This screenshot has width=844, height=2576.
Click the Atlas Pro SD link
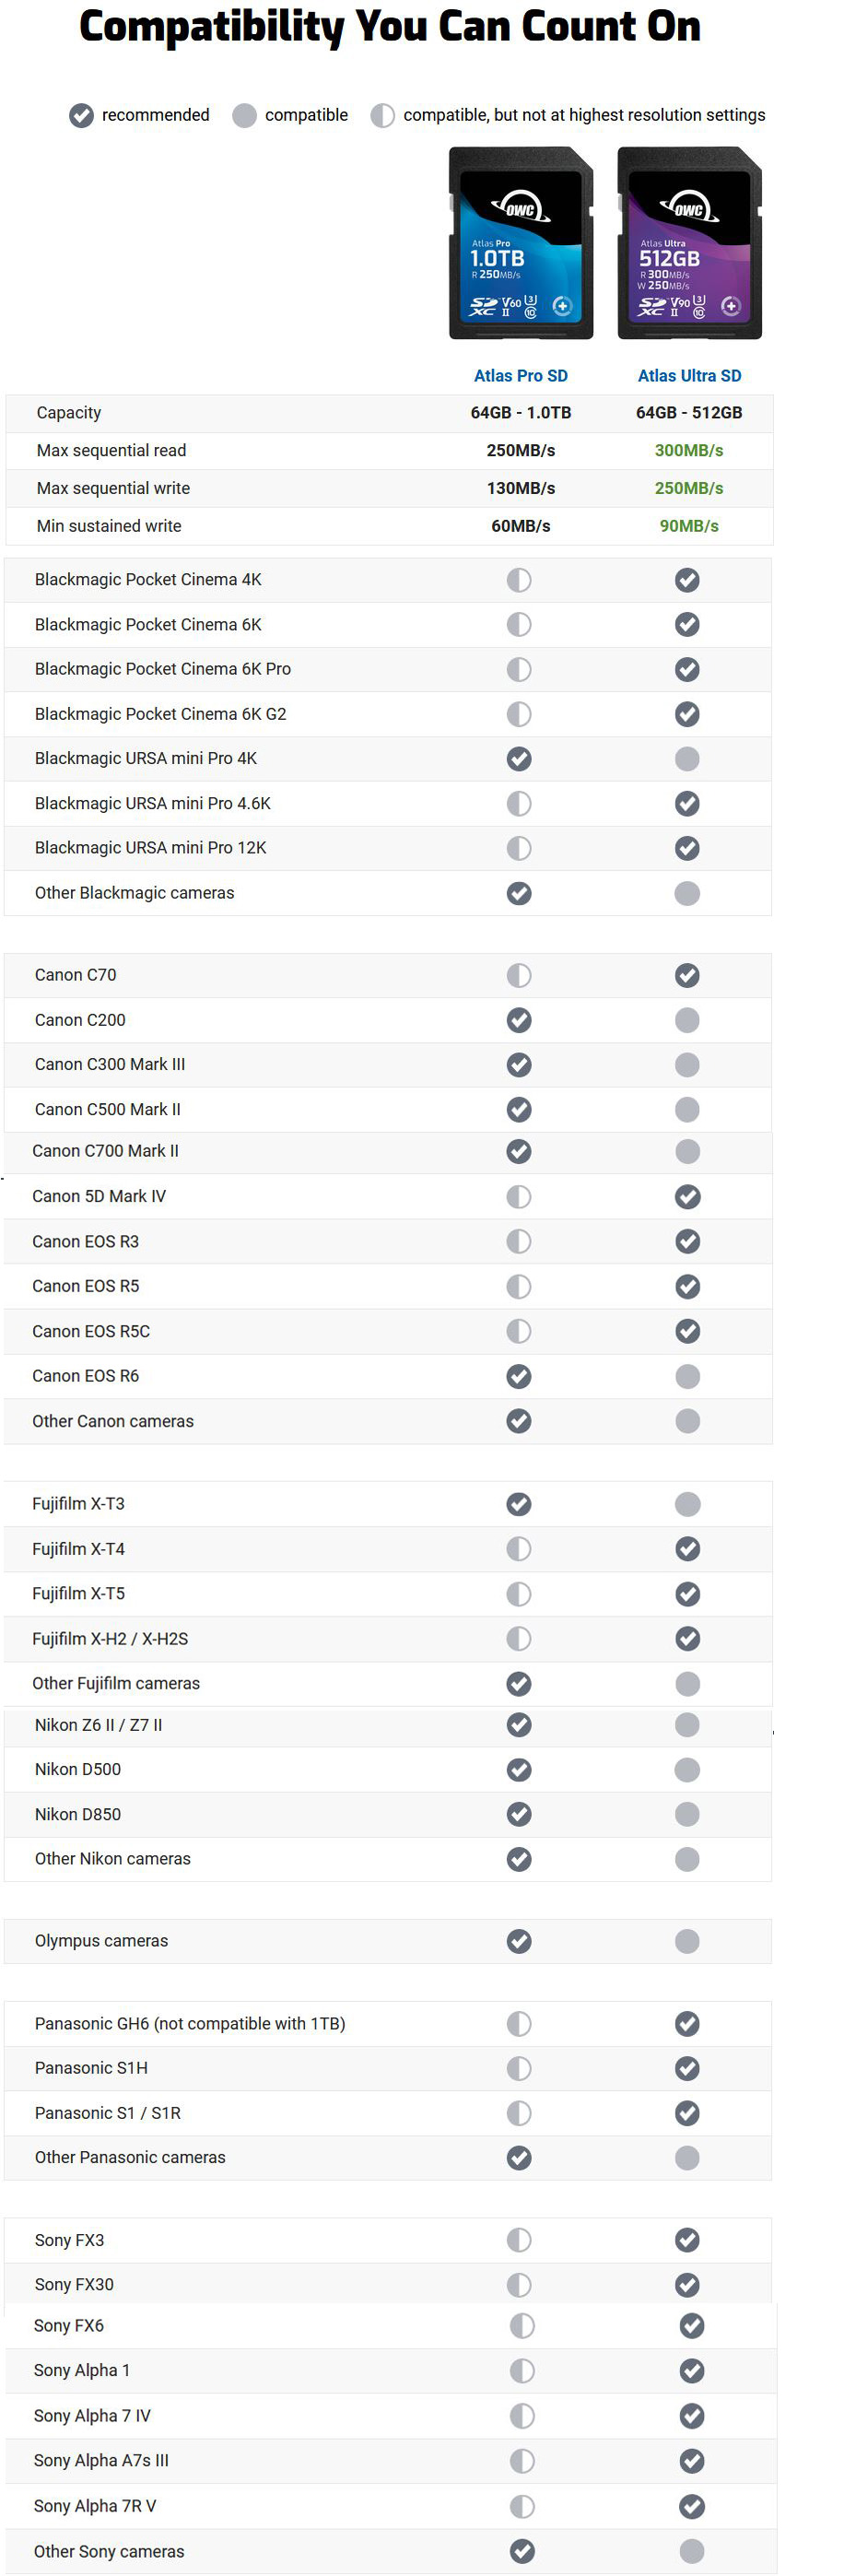click(520, 376)
